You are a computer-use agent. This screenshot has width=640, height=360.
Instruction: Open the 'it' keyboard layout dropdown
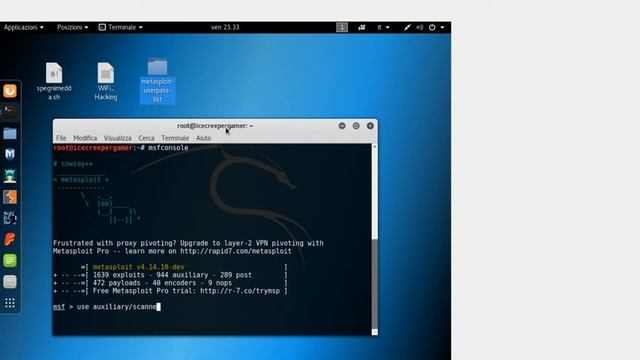pos(383,27)
